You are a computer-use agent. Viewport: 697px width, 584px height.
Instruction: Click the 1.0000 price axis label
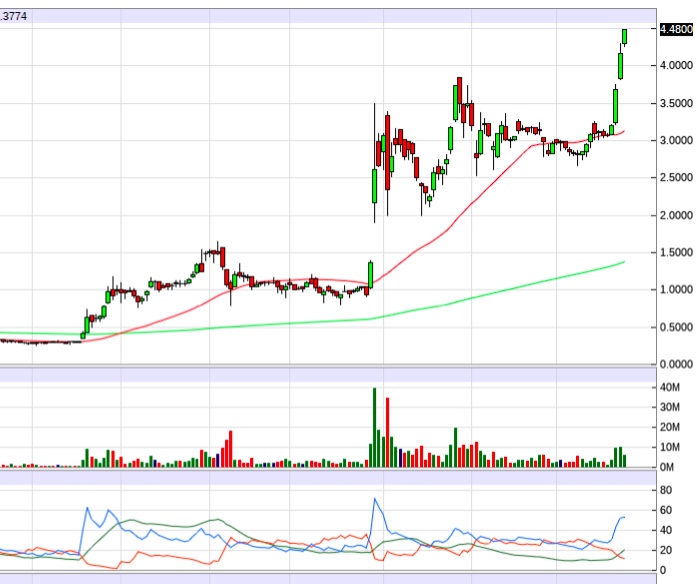tap(675, 290)
